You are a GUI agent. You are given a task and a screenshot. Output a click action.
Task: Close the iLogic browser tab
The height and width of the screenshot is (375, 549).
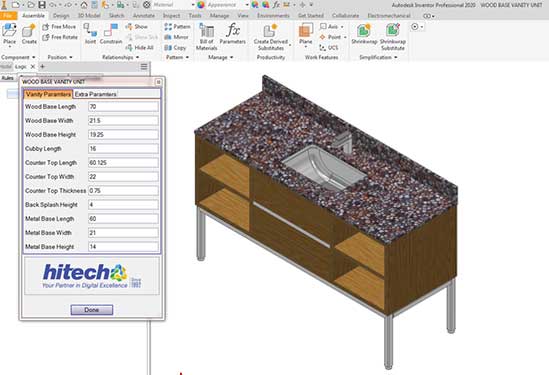point(33,67)
